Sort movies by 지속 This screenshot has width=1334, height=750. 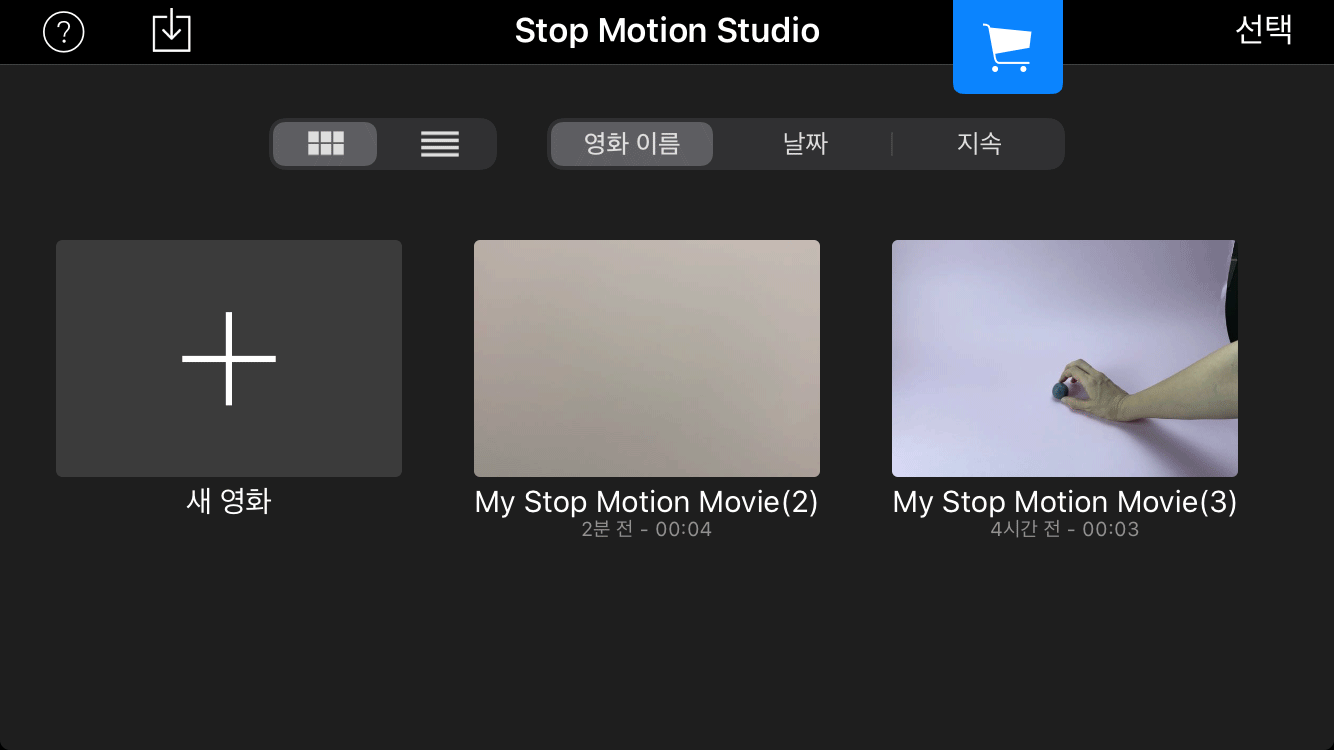978,144
